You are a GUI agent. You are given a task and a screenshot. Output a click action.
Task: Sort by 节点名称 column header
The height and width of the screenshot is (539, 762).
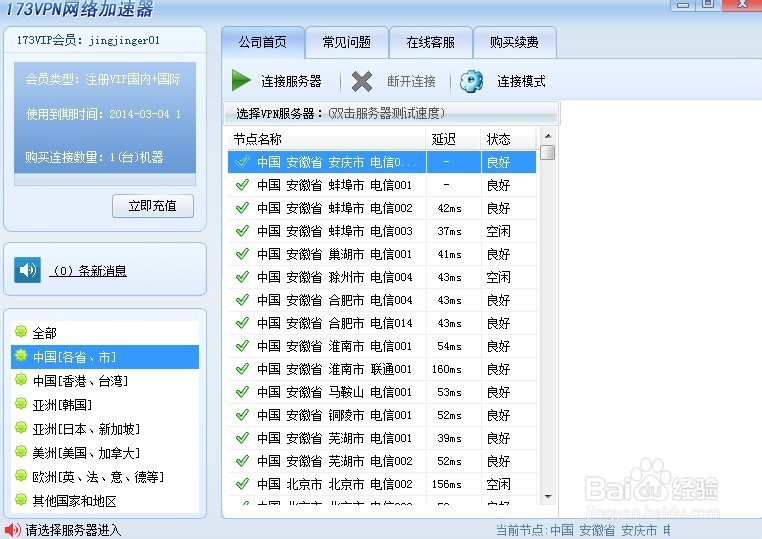[327, 139]
